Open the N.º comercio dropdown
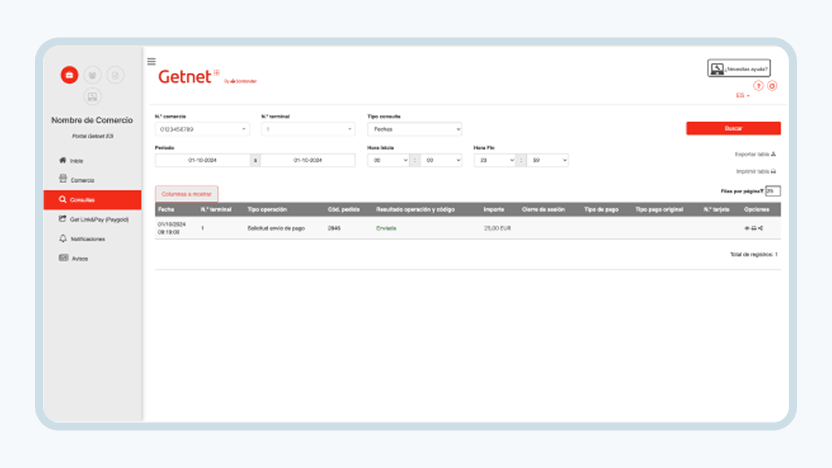Screen dimensions: 832x468 coord(202,129)
